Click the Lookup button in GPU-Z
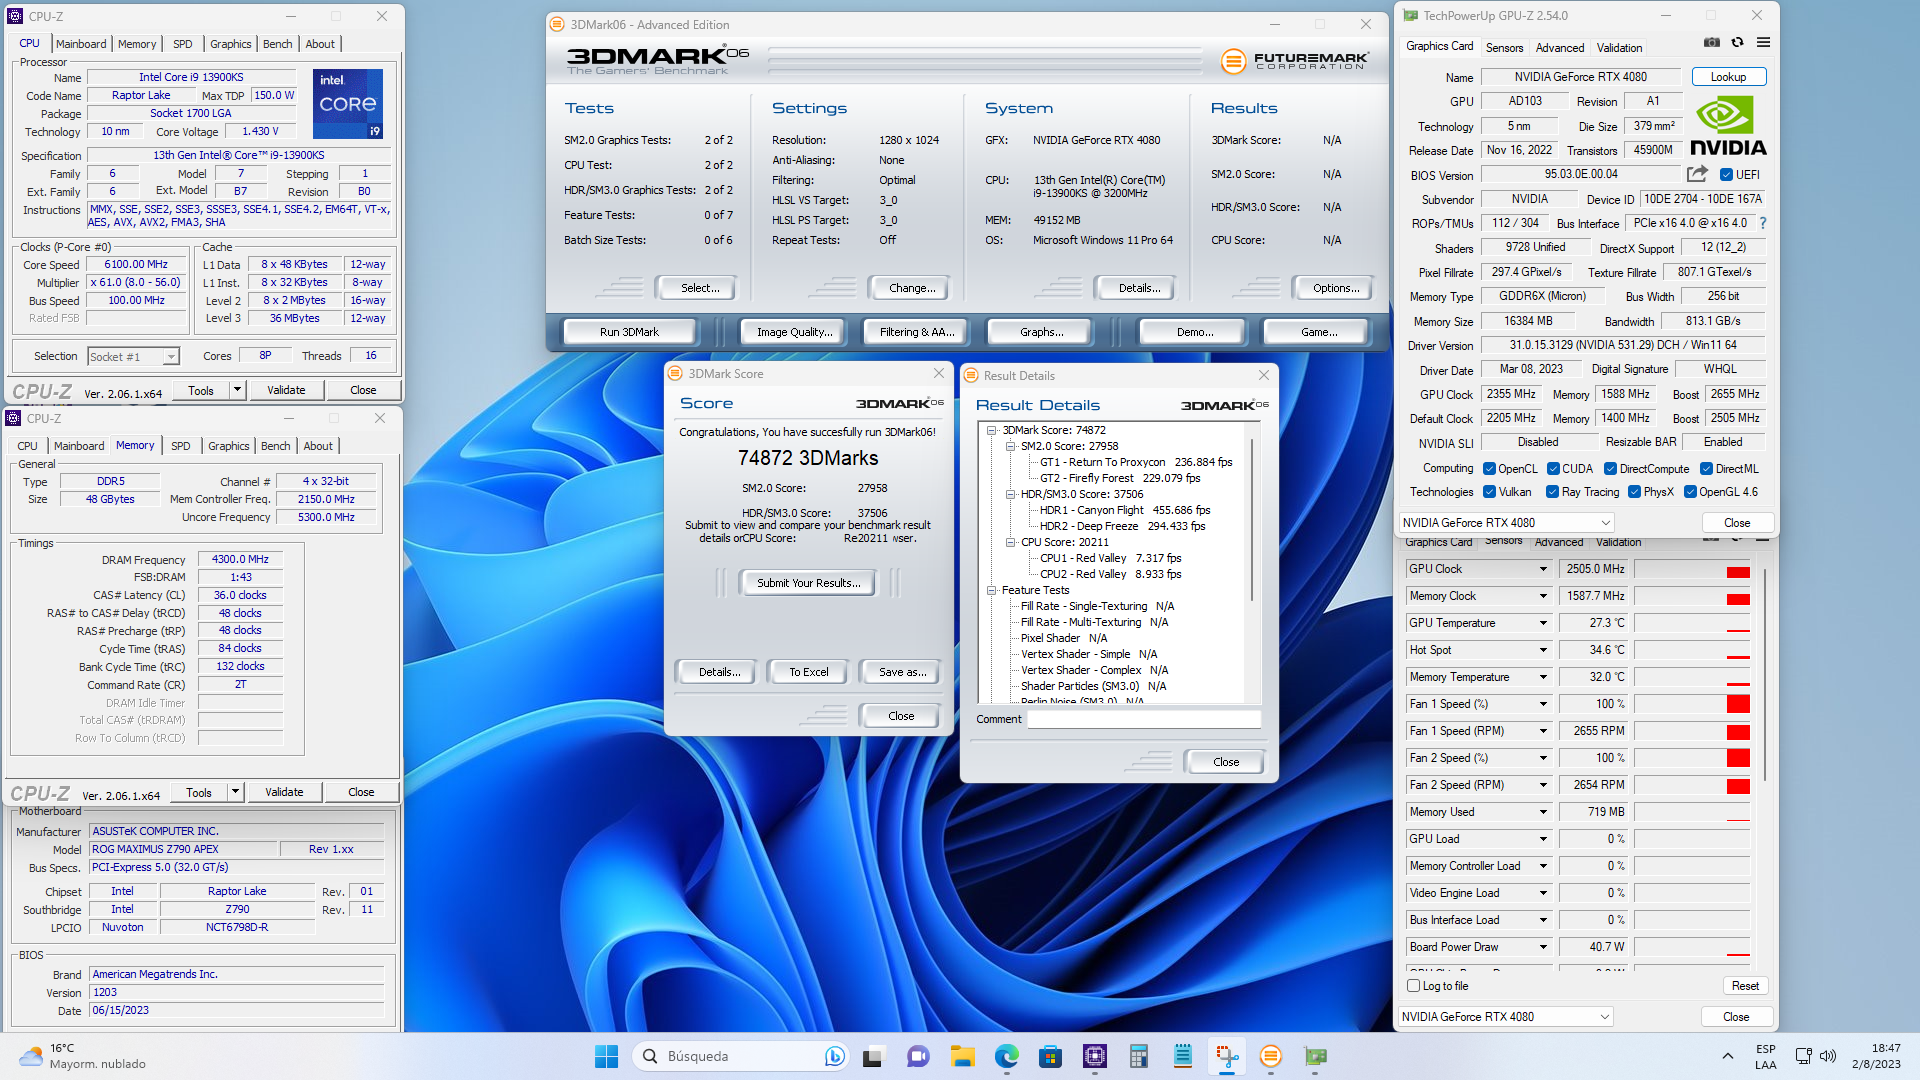The image size is (1920, 1080). (x=1728, y=76)
